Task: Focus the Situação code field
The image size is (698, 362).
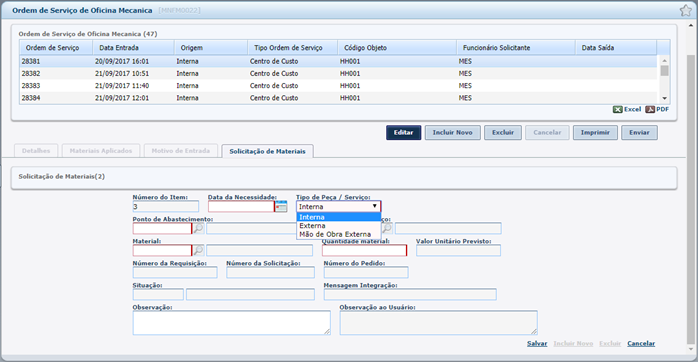Action: (x=158, y=294)
